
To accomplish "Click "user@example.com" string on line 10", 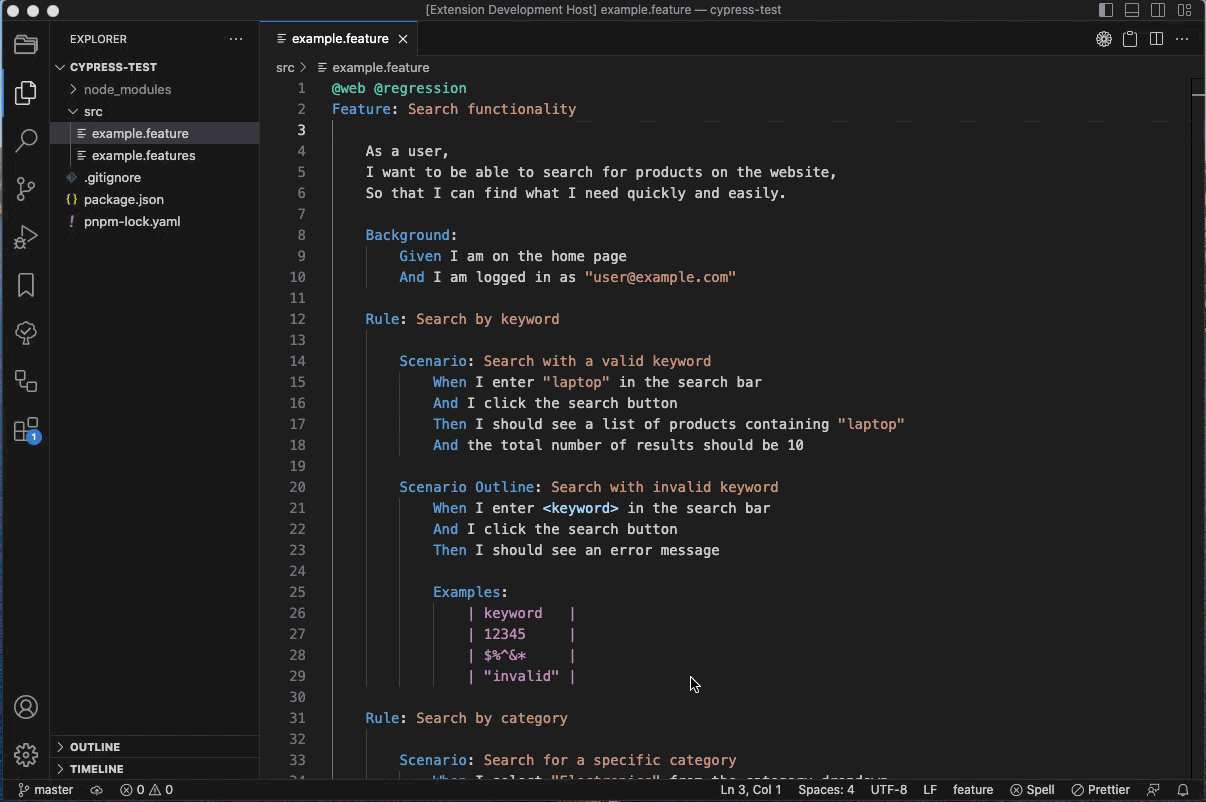I will pyautogui.click(x=660, y=277).
